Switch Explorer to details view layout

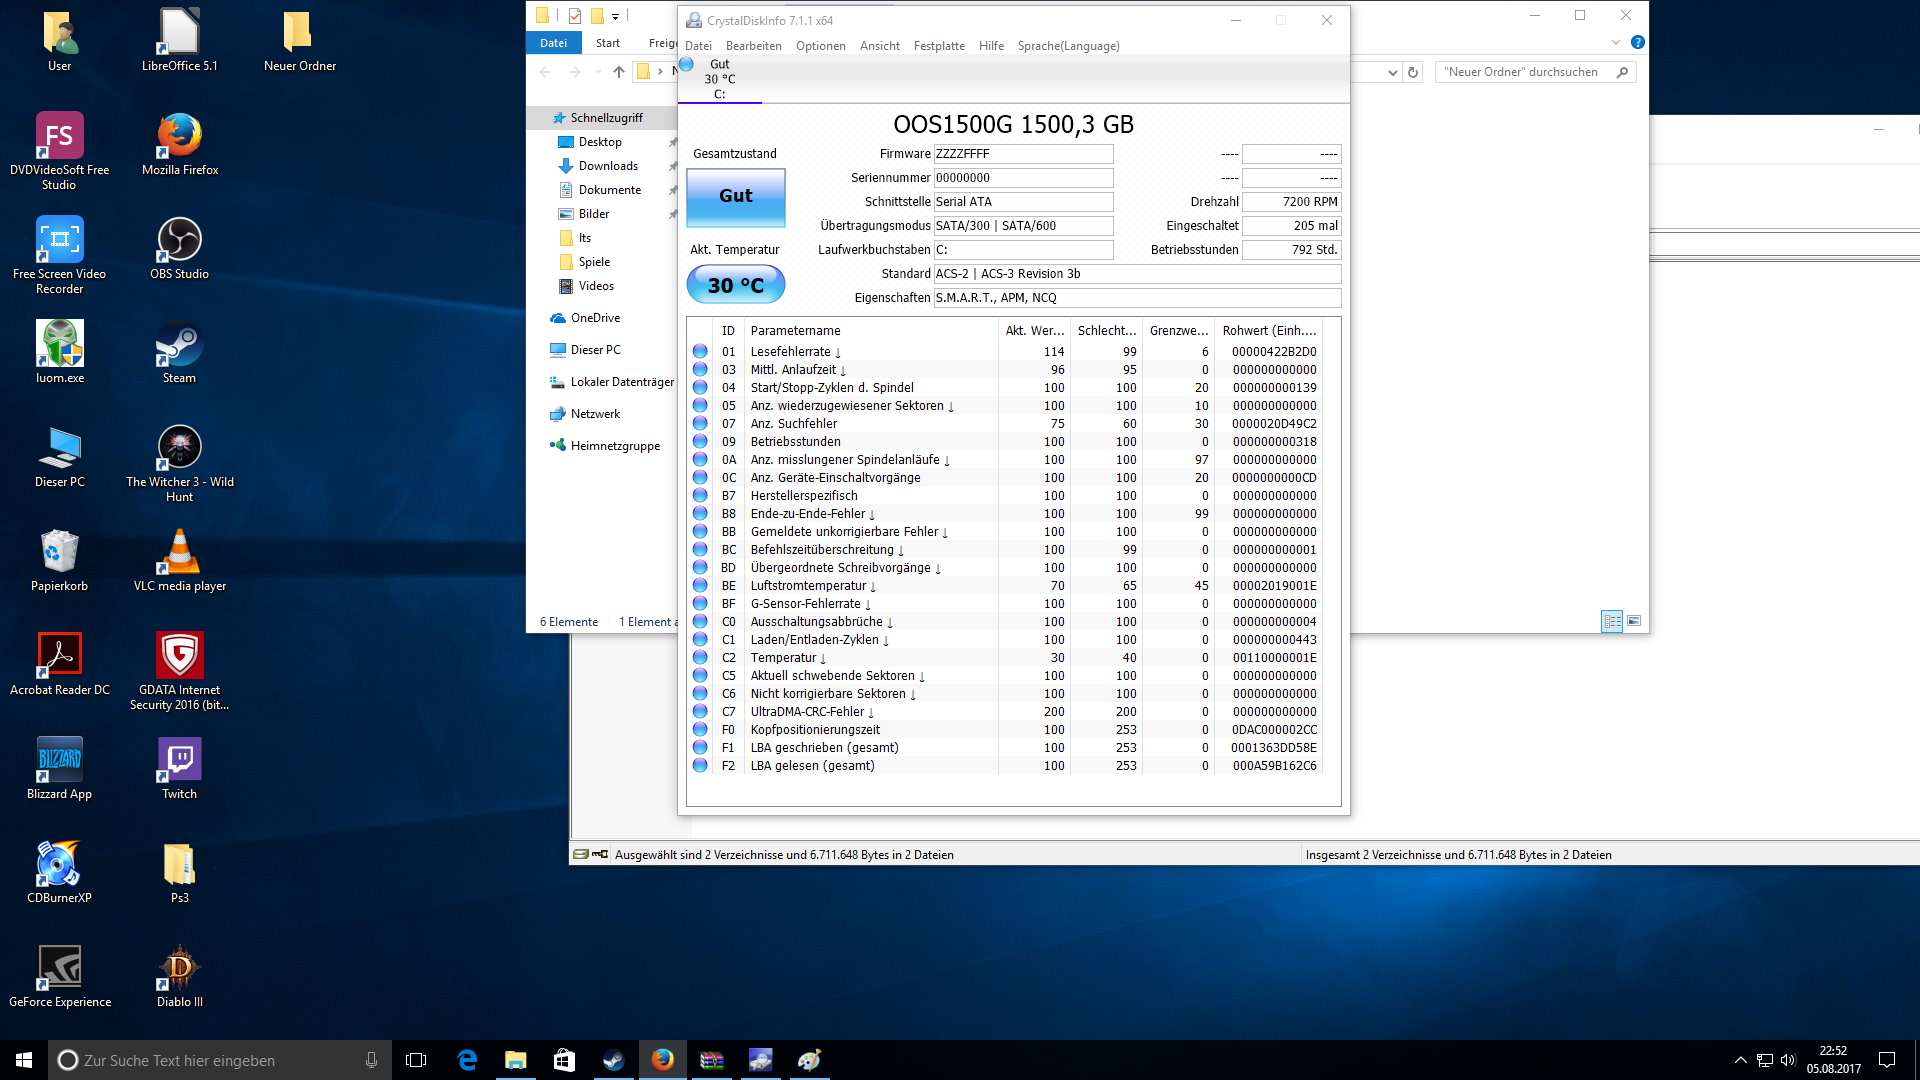pyautogui.click(x=1612, y=621)
